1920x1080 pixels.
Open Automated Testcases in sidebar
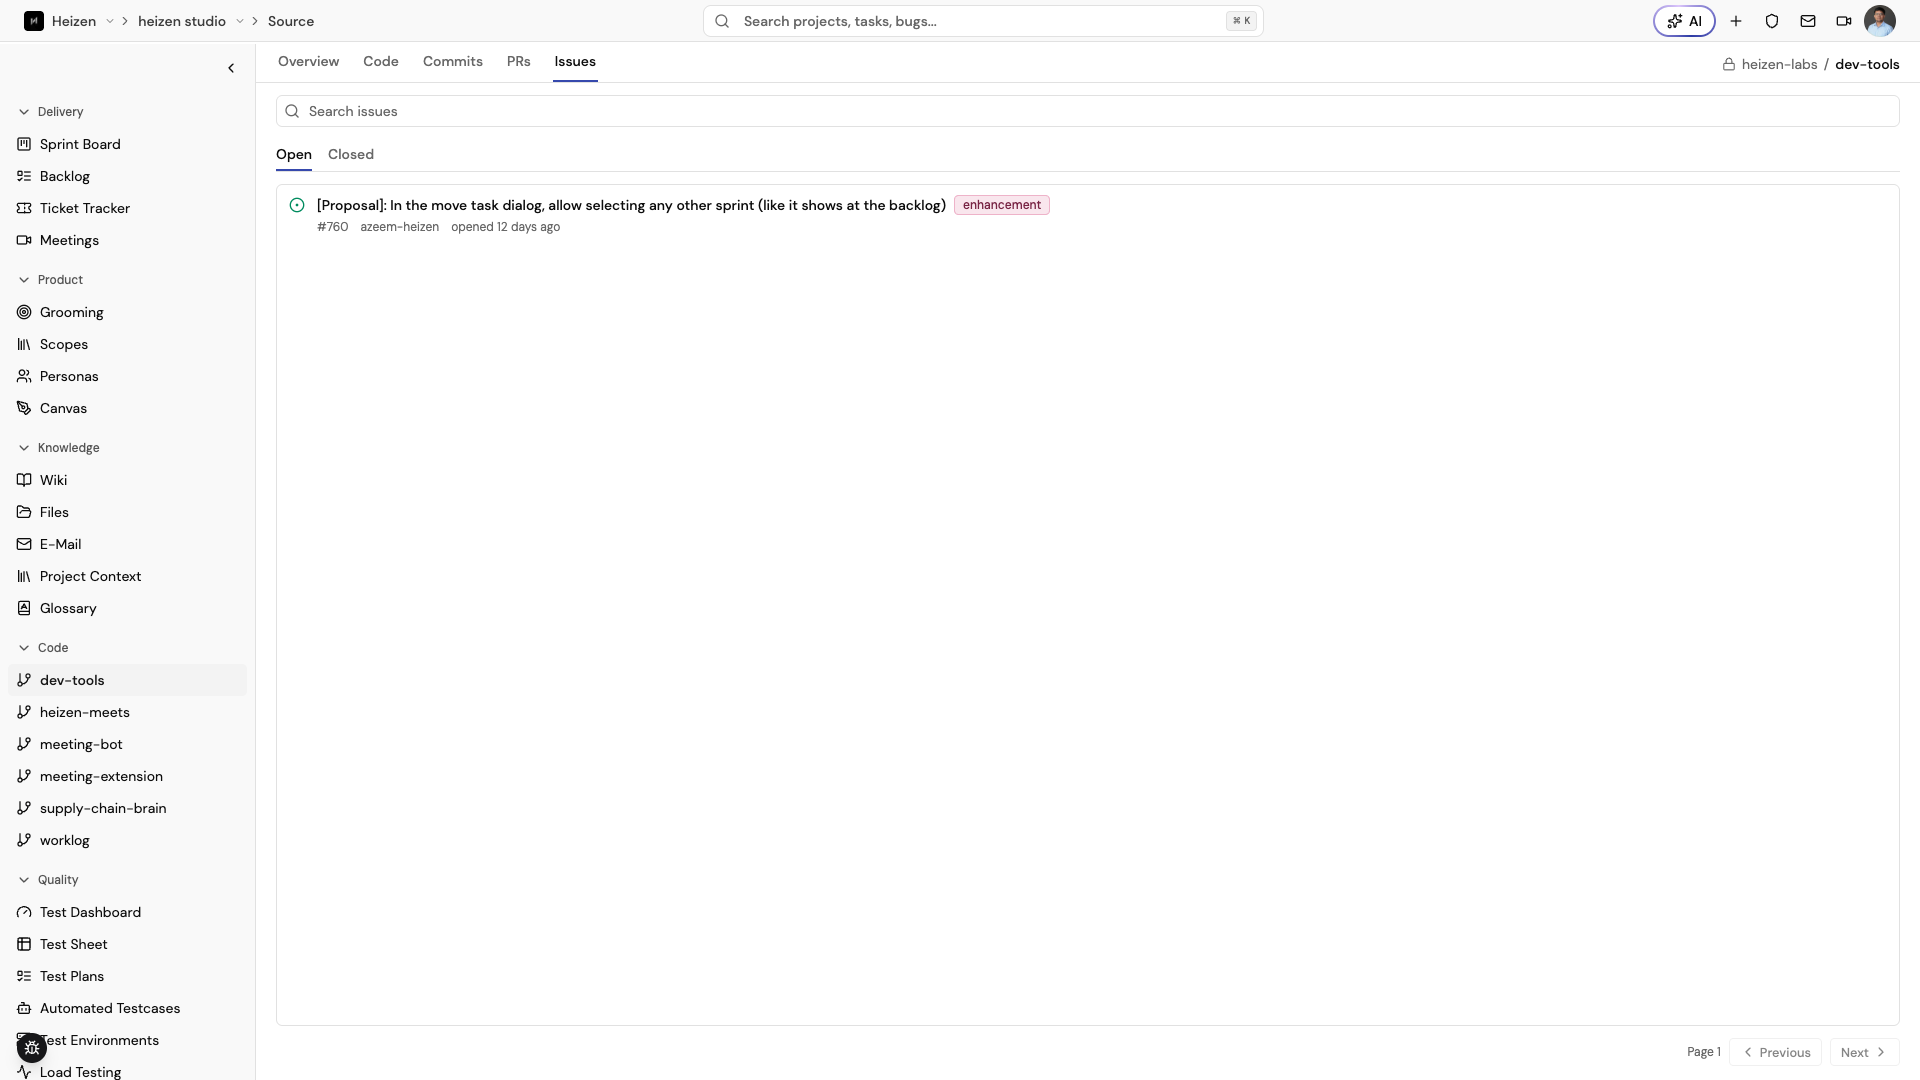pyautogui.click(x=127, y=1008)
